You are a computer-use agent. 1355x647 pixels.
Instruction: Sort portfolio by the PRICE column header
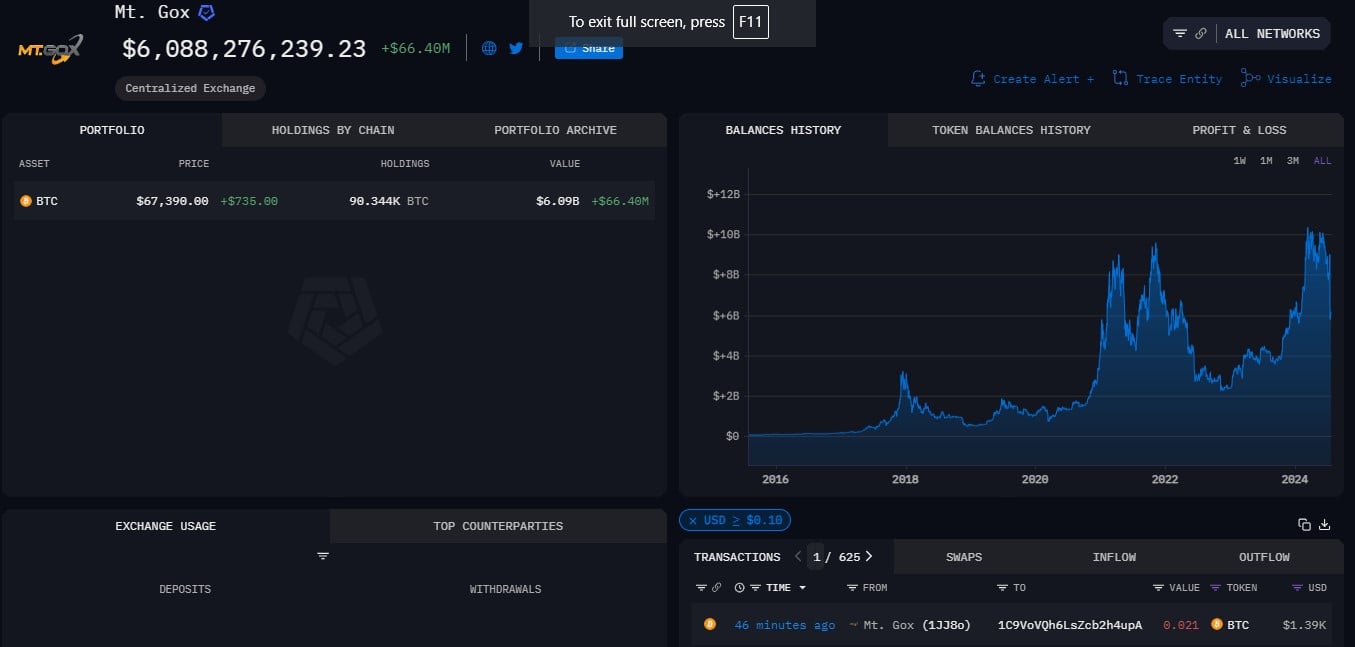194,164
